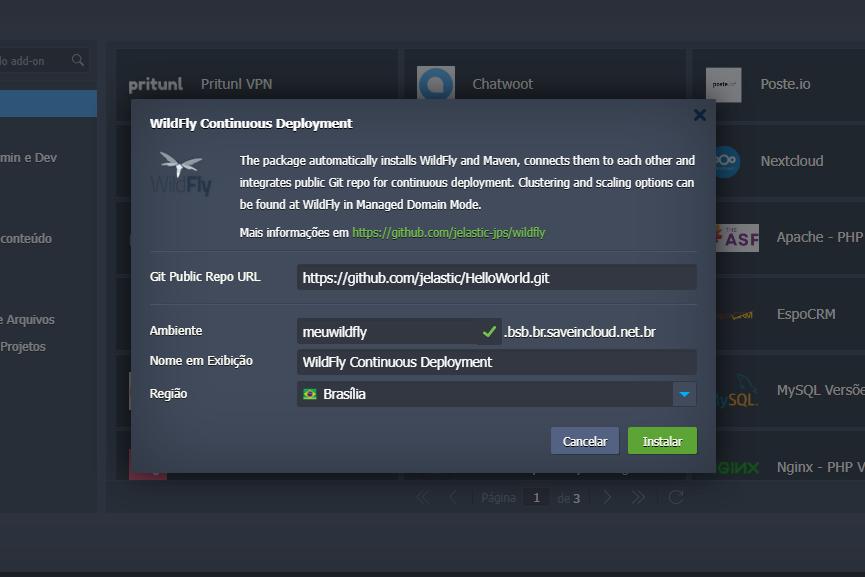Screen dimensions: 865x577
Task: Select the Brasília region combo box
Action: point(485,394)
